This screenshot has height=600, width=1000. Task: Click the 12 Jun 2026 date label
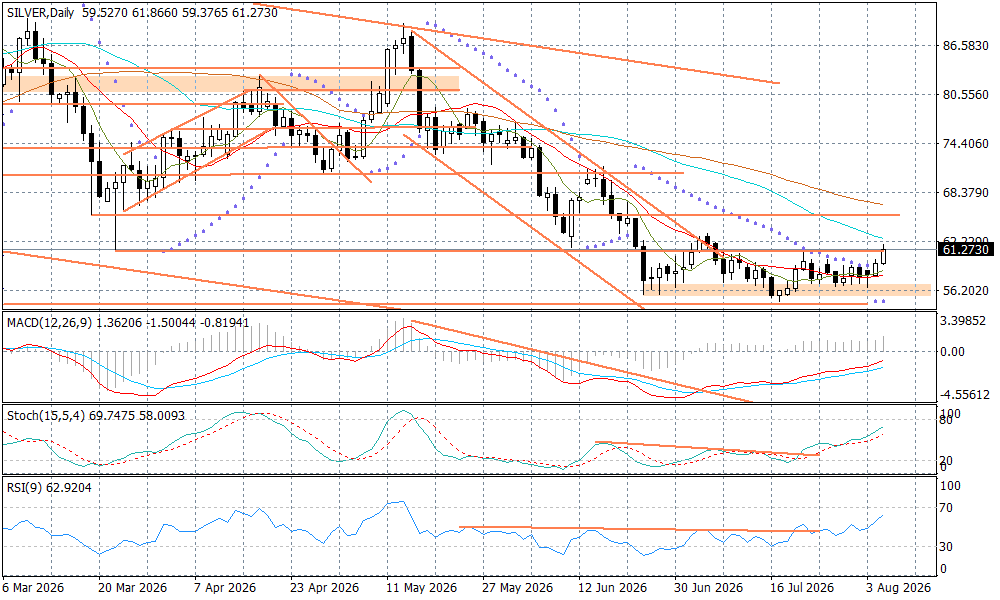tap(612, 587)
